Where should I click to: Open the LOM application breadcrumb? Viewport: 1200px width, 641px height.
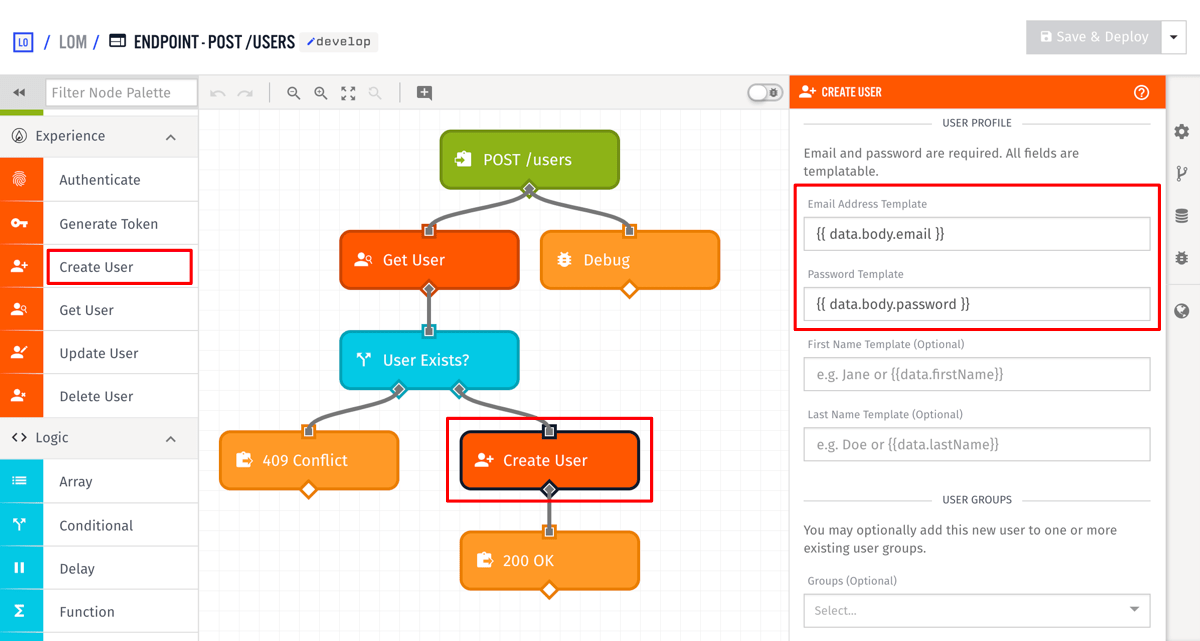(x=73, y=42)
